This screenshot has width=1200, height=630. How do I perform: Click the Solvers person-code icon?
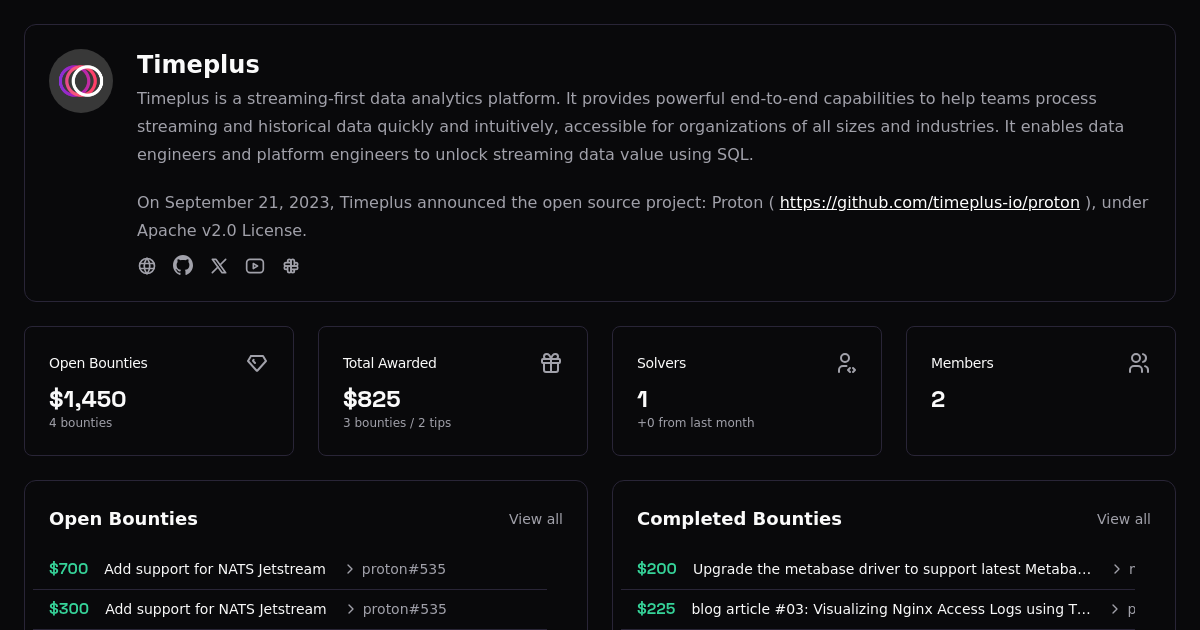coord(845,363)
